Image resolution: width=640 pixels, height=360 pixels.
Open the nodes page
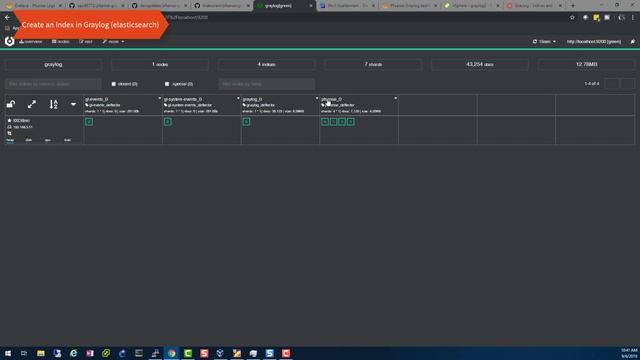coord(60,42)
